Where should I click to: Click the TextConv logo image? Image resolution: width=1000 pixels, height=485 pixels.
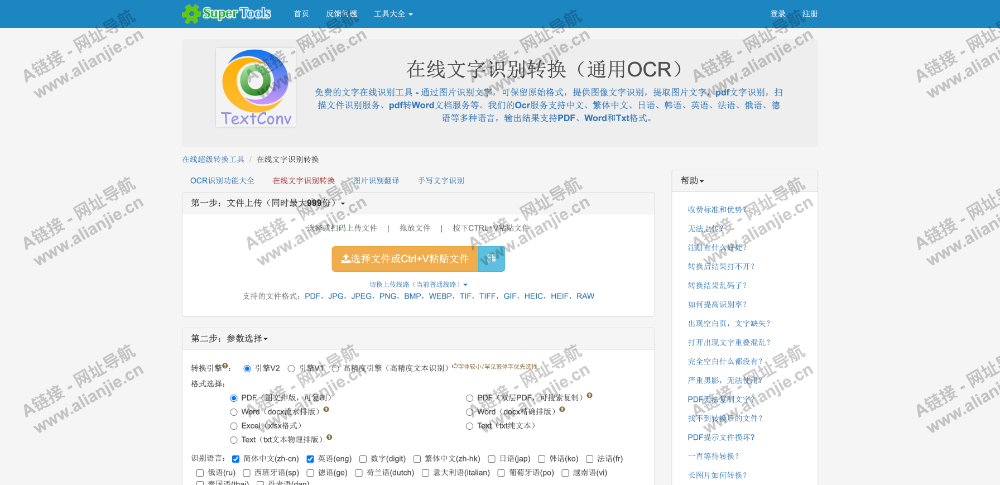(x=256, y=87)
